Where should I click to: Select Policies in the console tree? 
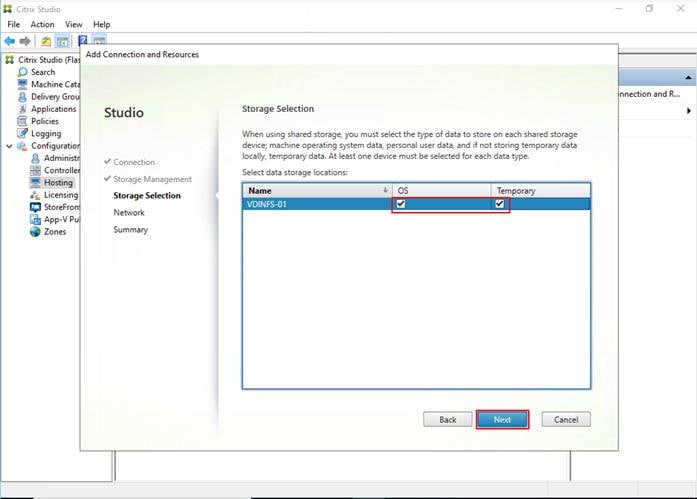coord(45,121)
